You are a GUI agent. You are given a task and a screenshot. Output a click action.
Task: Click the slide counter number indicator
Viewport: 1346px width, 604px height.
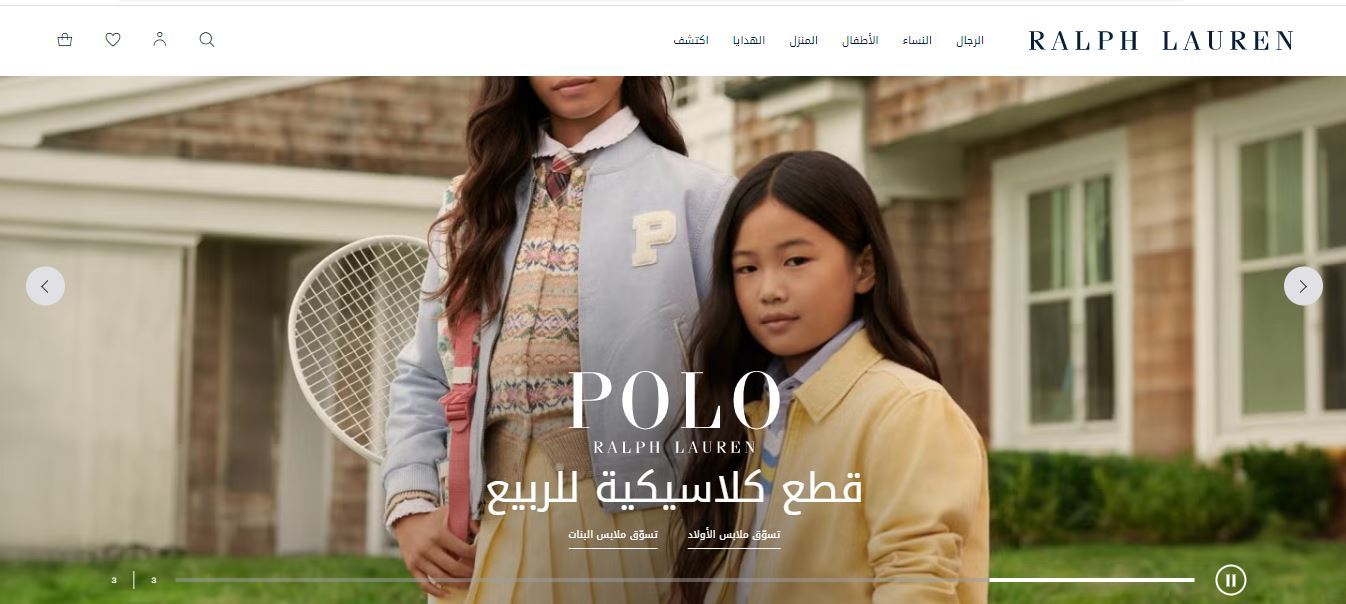[134, 580]
